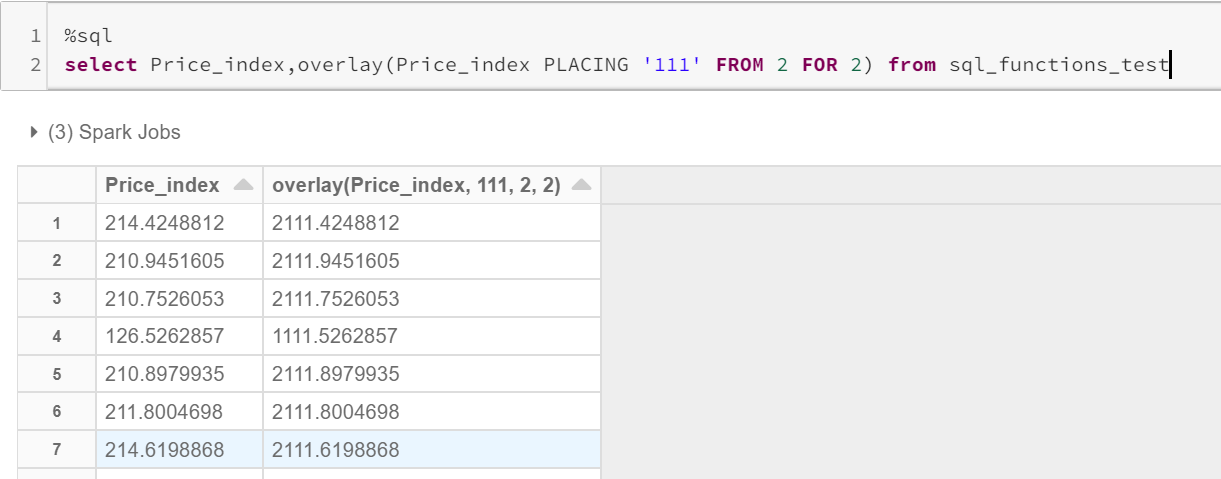Viewport: 1221px width, 479px height.
Task: Sort by the overlay column arrow
Action: [x=582, y=185]
